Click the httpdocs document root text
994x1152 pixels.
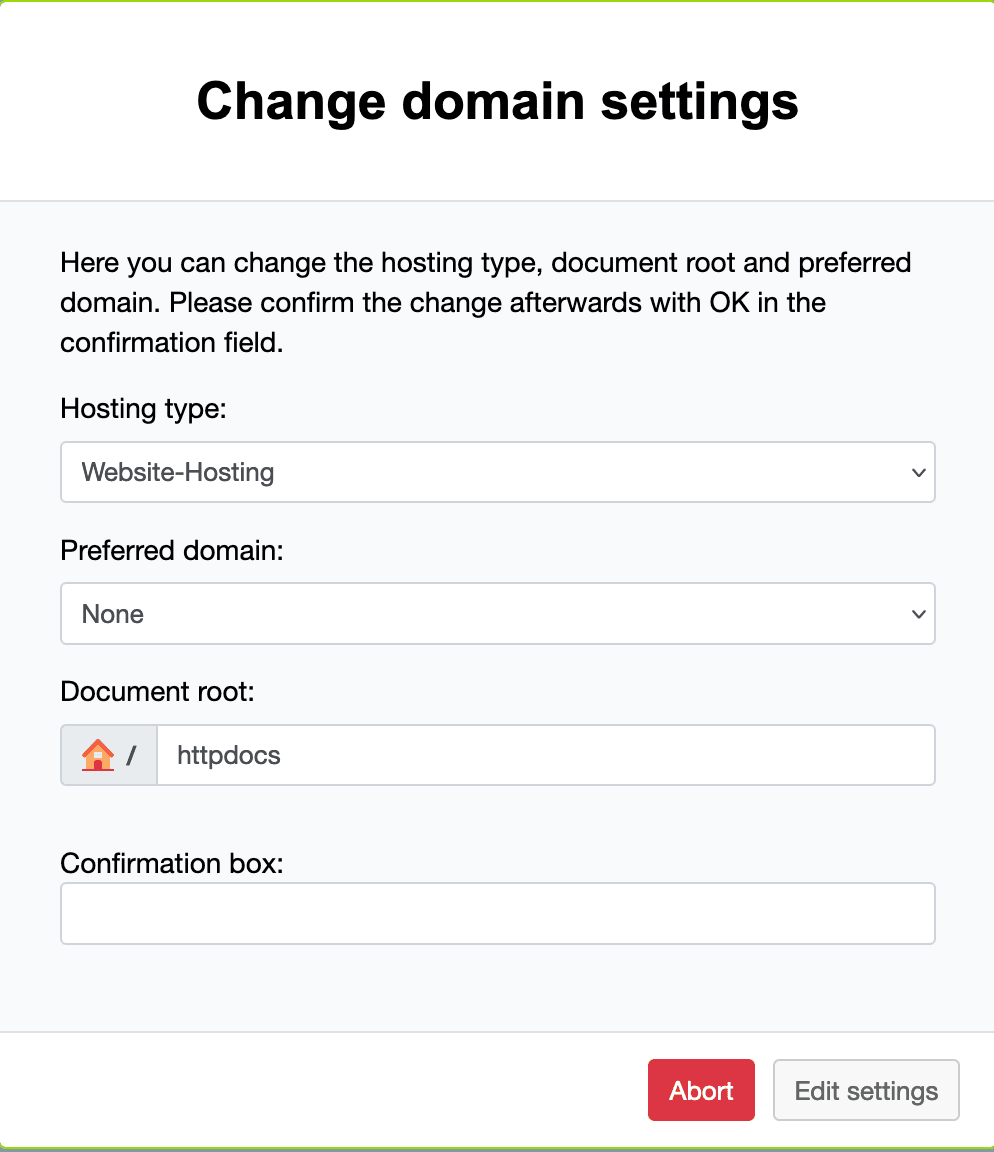(227, 755)
